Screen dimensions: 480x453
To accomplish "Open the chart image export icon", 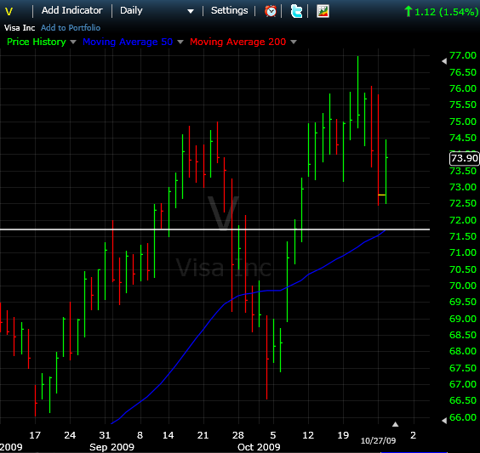I will coord(323,11).
